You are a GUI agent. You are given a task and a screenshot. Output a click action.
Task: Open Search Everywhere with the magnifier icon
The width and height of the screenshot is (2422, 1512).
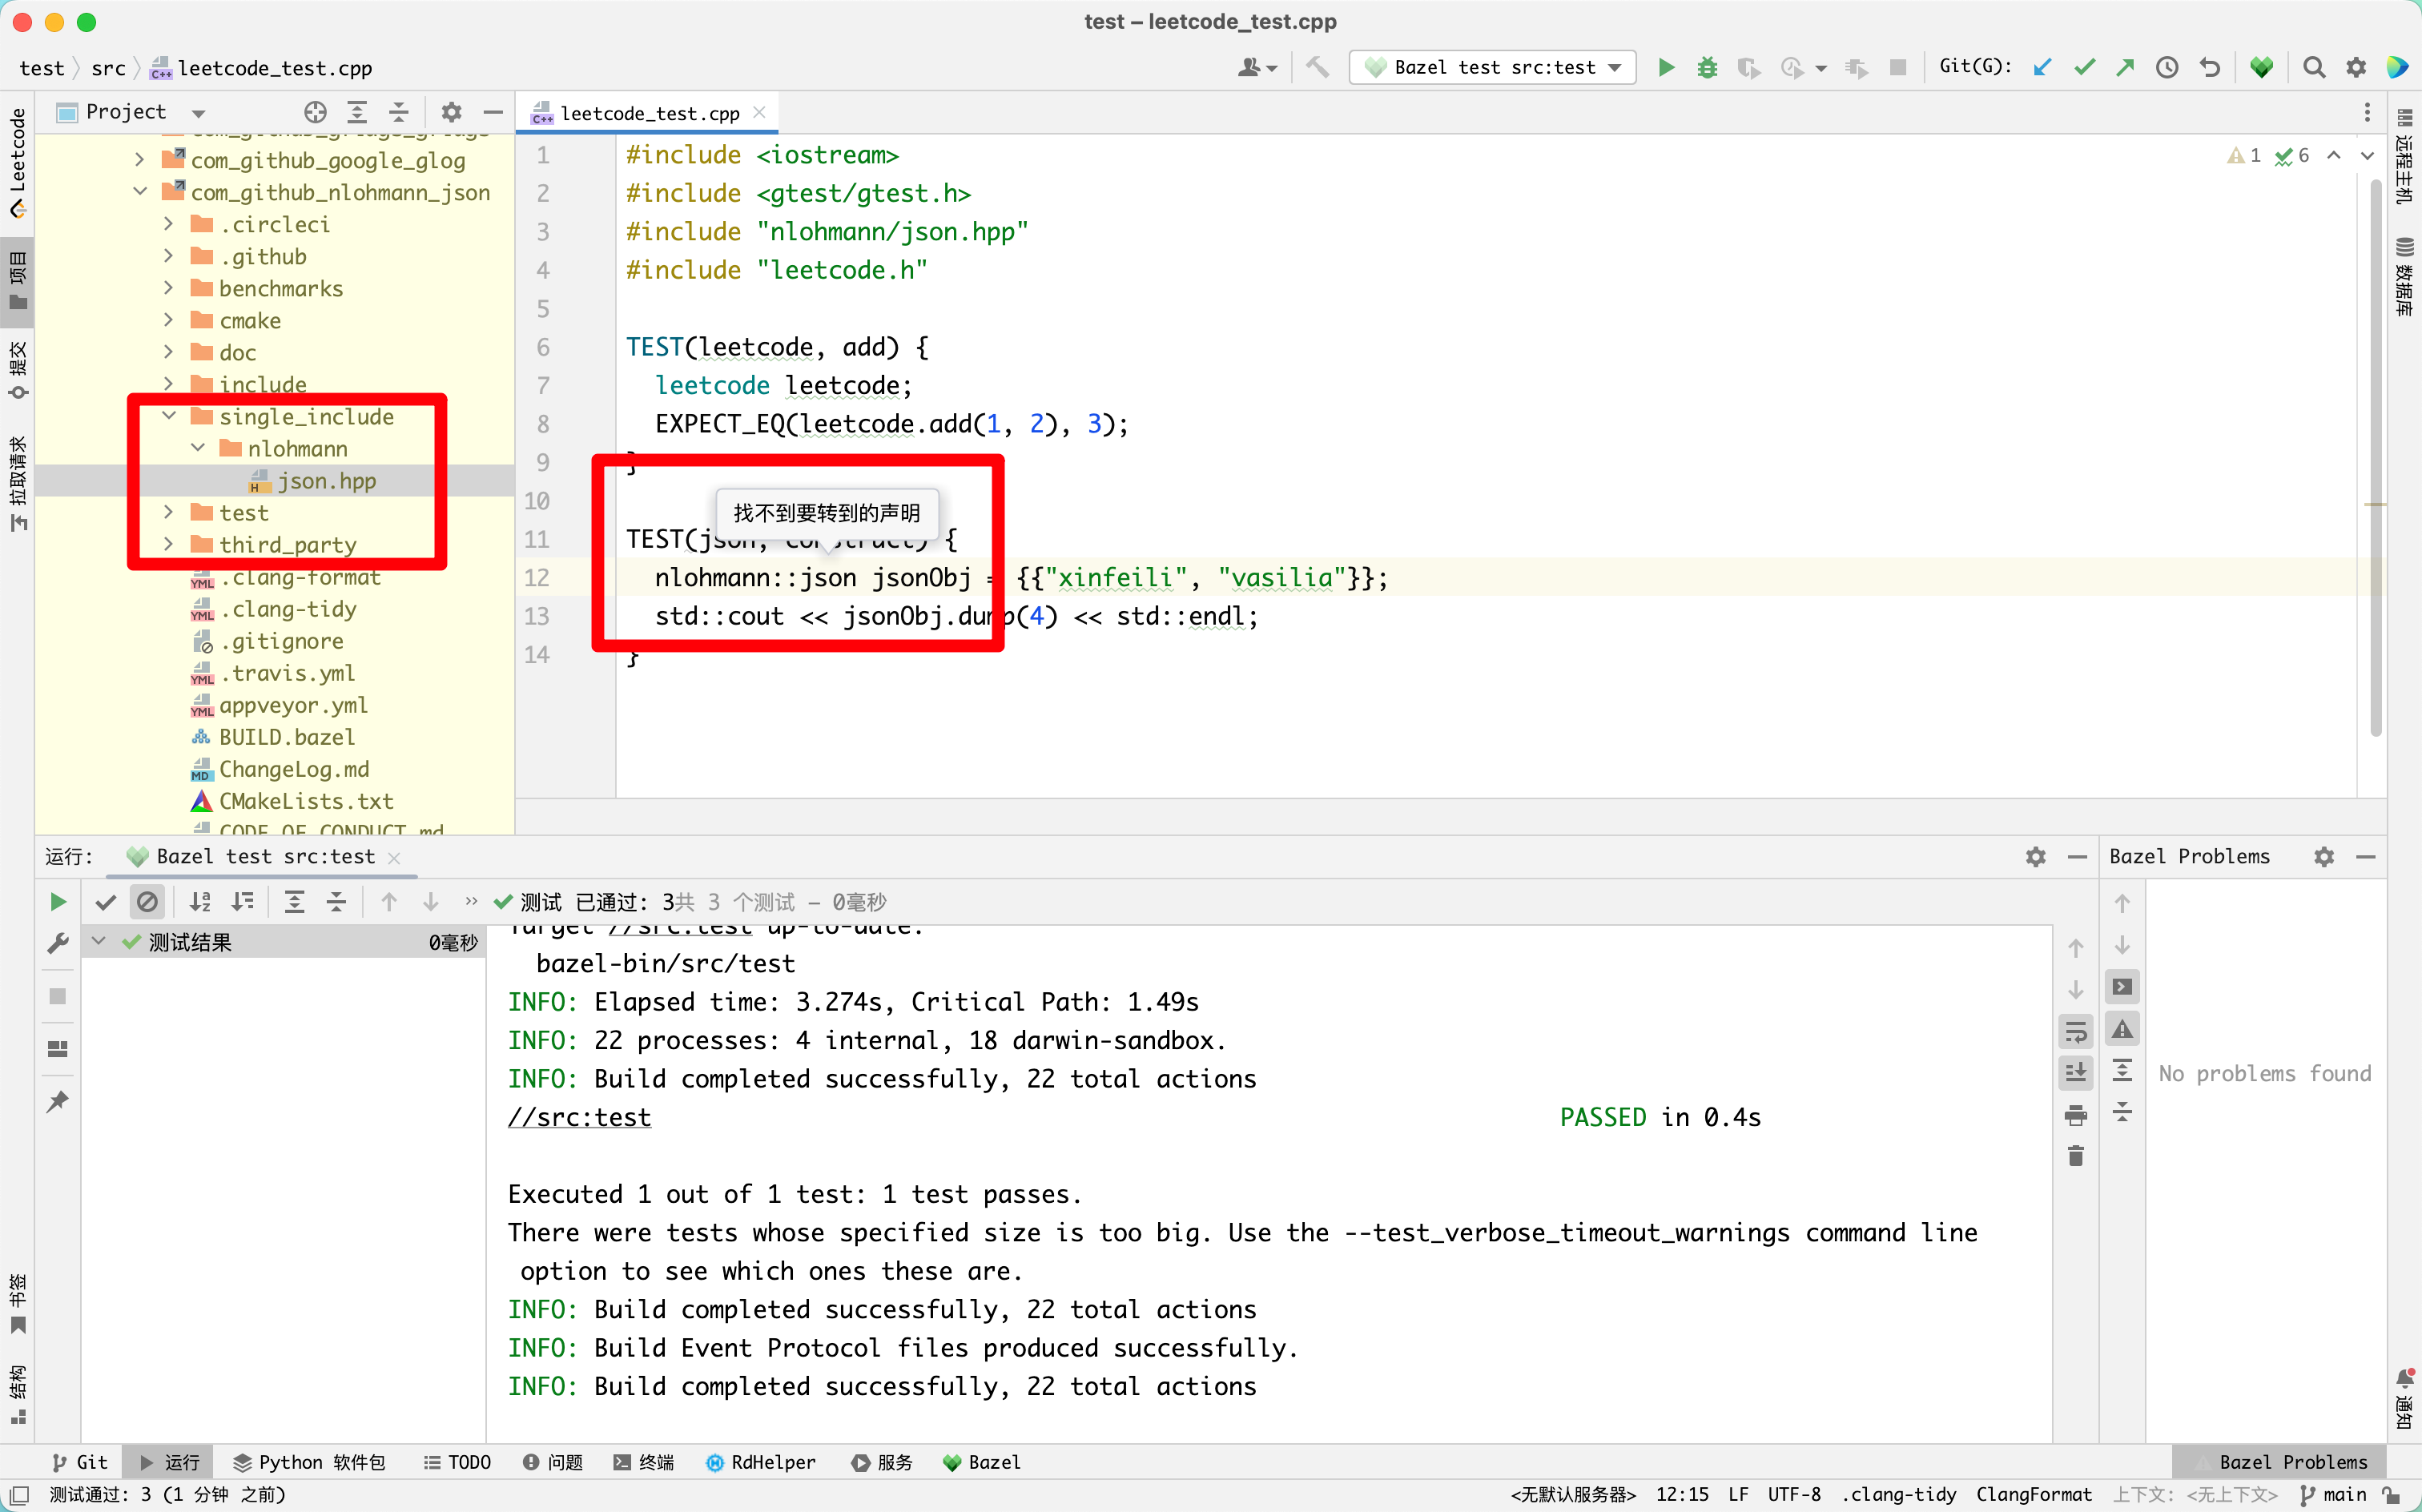[x=2314, y=67]
